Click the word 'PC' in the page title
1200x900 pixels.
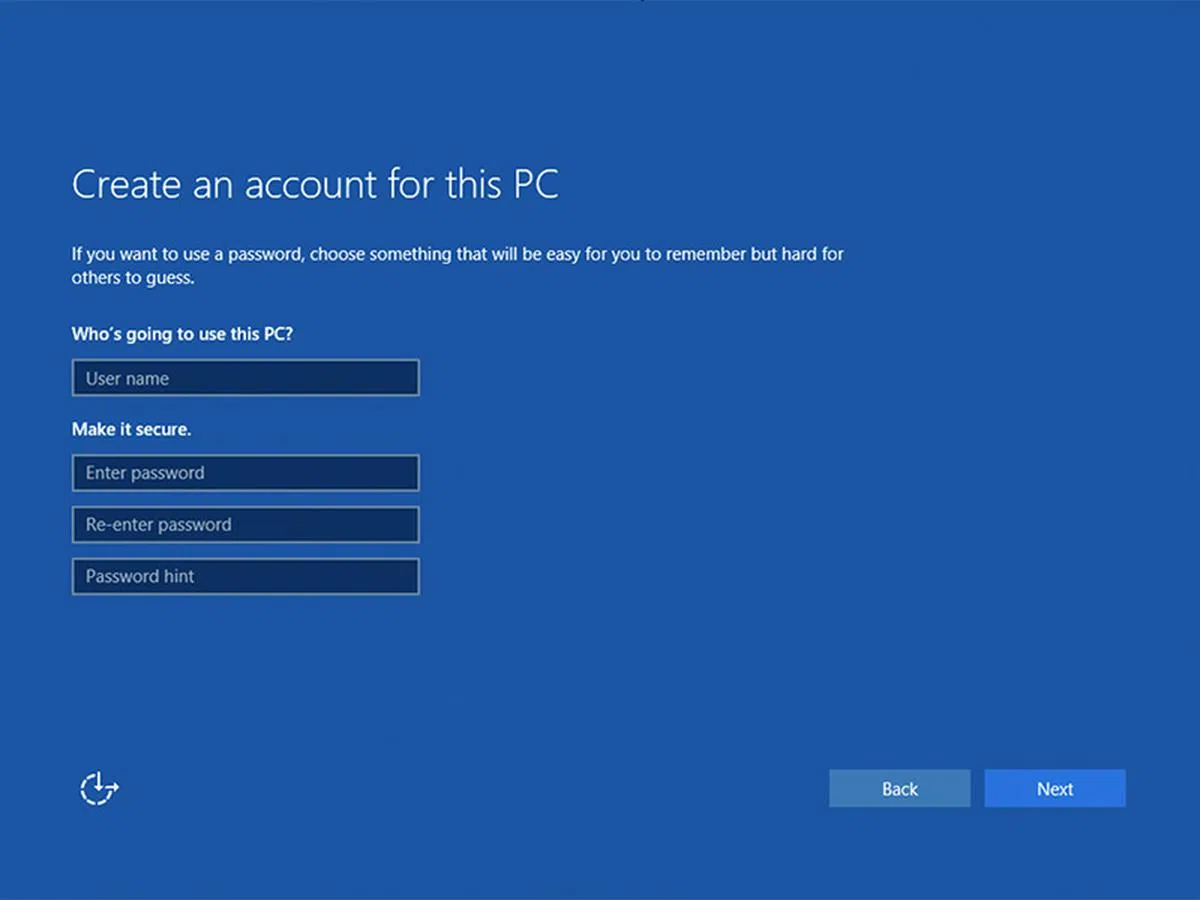click(x=534, y=185)
